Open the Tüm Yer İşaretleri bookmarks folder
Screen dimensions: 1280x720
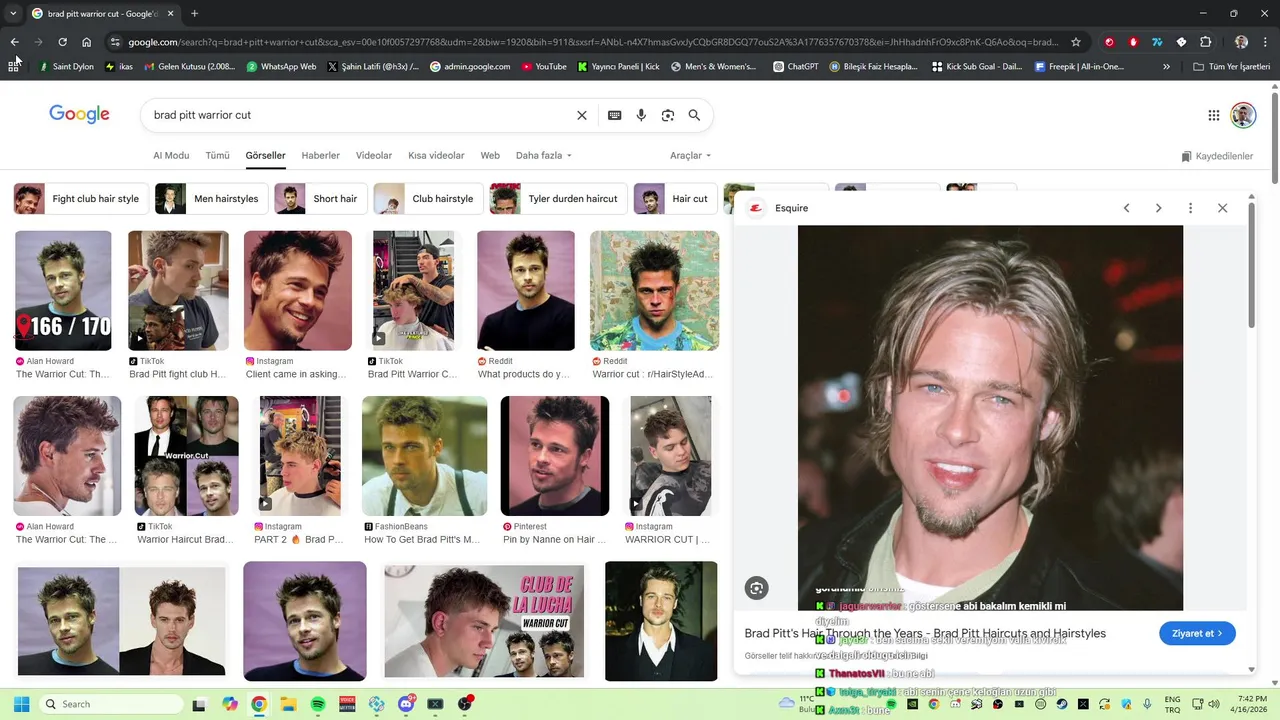(1231, 67)
